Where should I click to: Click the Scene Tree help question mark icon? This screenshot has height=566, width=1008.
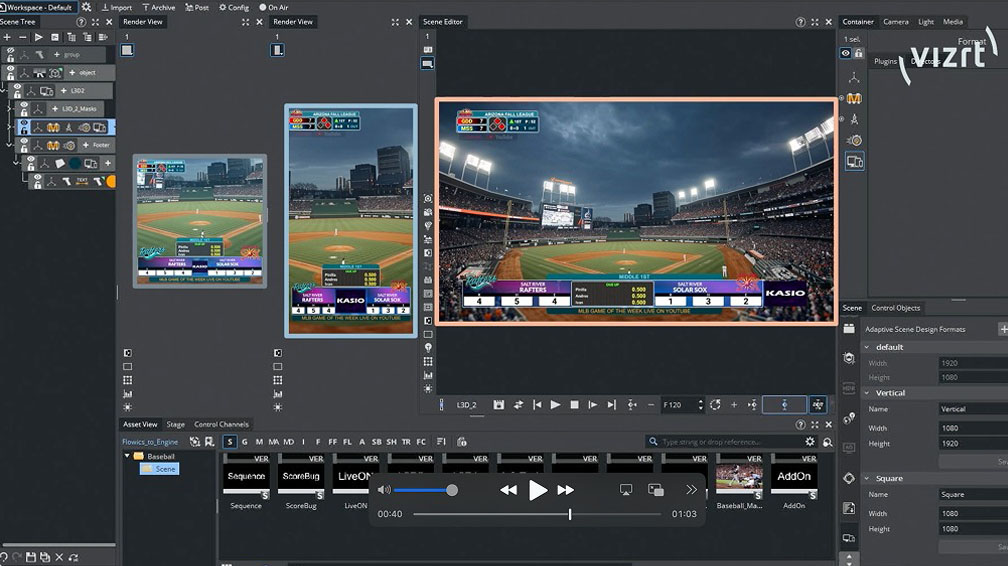[80, 22]
